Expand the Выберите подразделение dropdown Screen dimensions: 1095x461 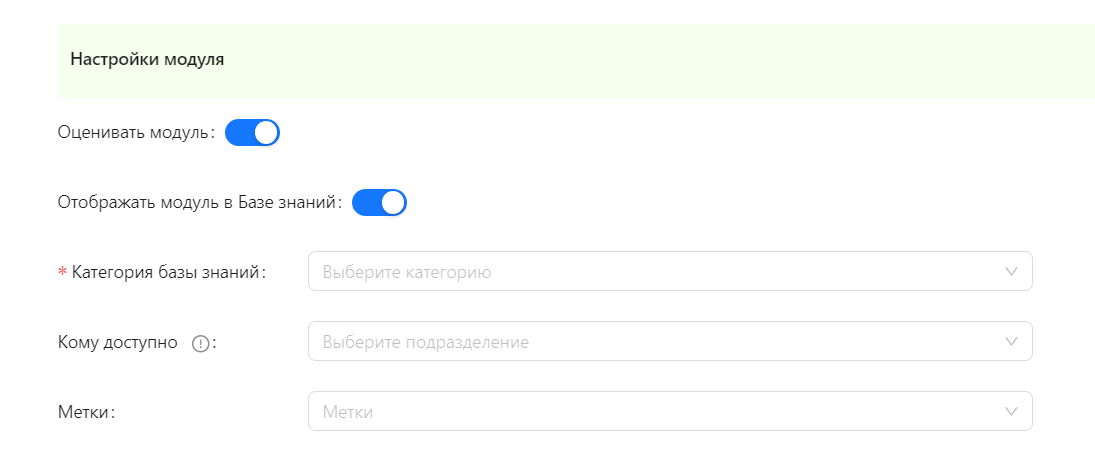pos(670,341)
